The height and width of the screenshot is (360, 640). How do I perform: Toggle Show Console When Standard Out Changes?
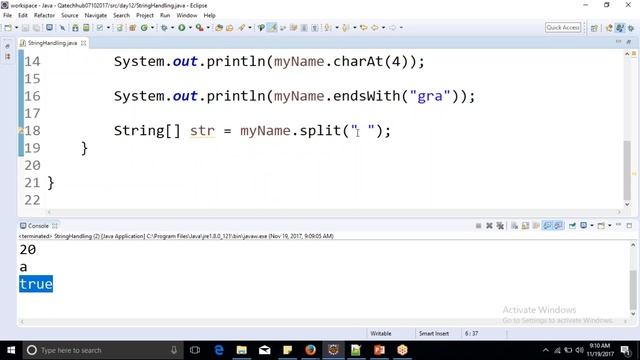coord(547,226)
